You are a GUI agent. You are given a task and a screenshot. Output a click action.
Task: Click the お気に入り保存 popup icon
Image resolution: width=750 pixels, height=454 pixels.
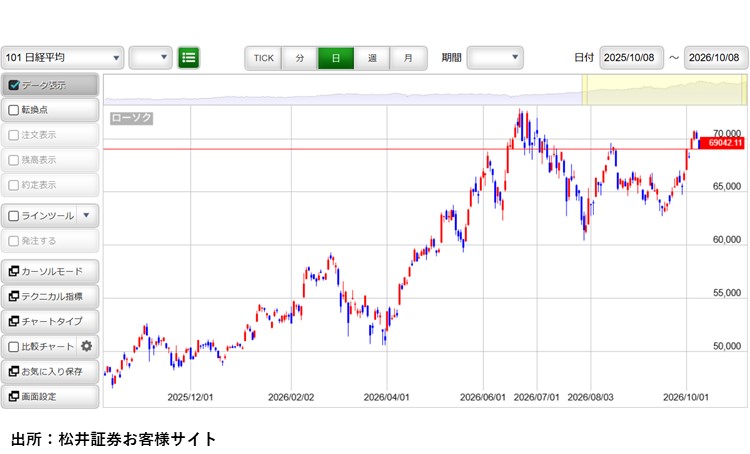[x=14, y=371]
